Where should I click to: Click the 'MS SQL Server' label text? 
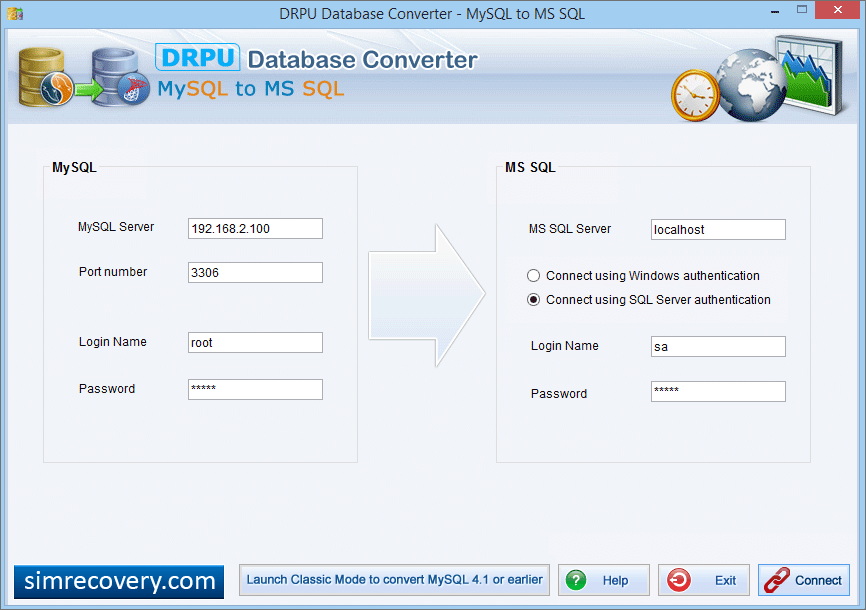570,229
